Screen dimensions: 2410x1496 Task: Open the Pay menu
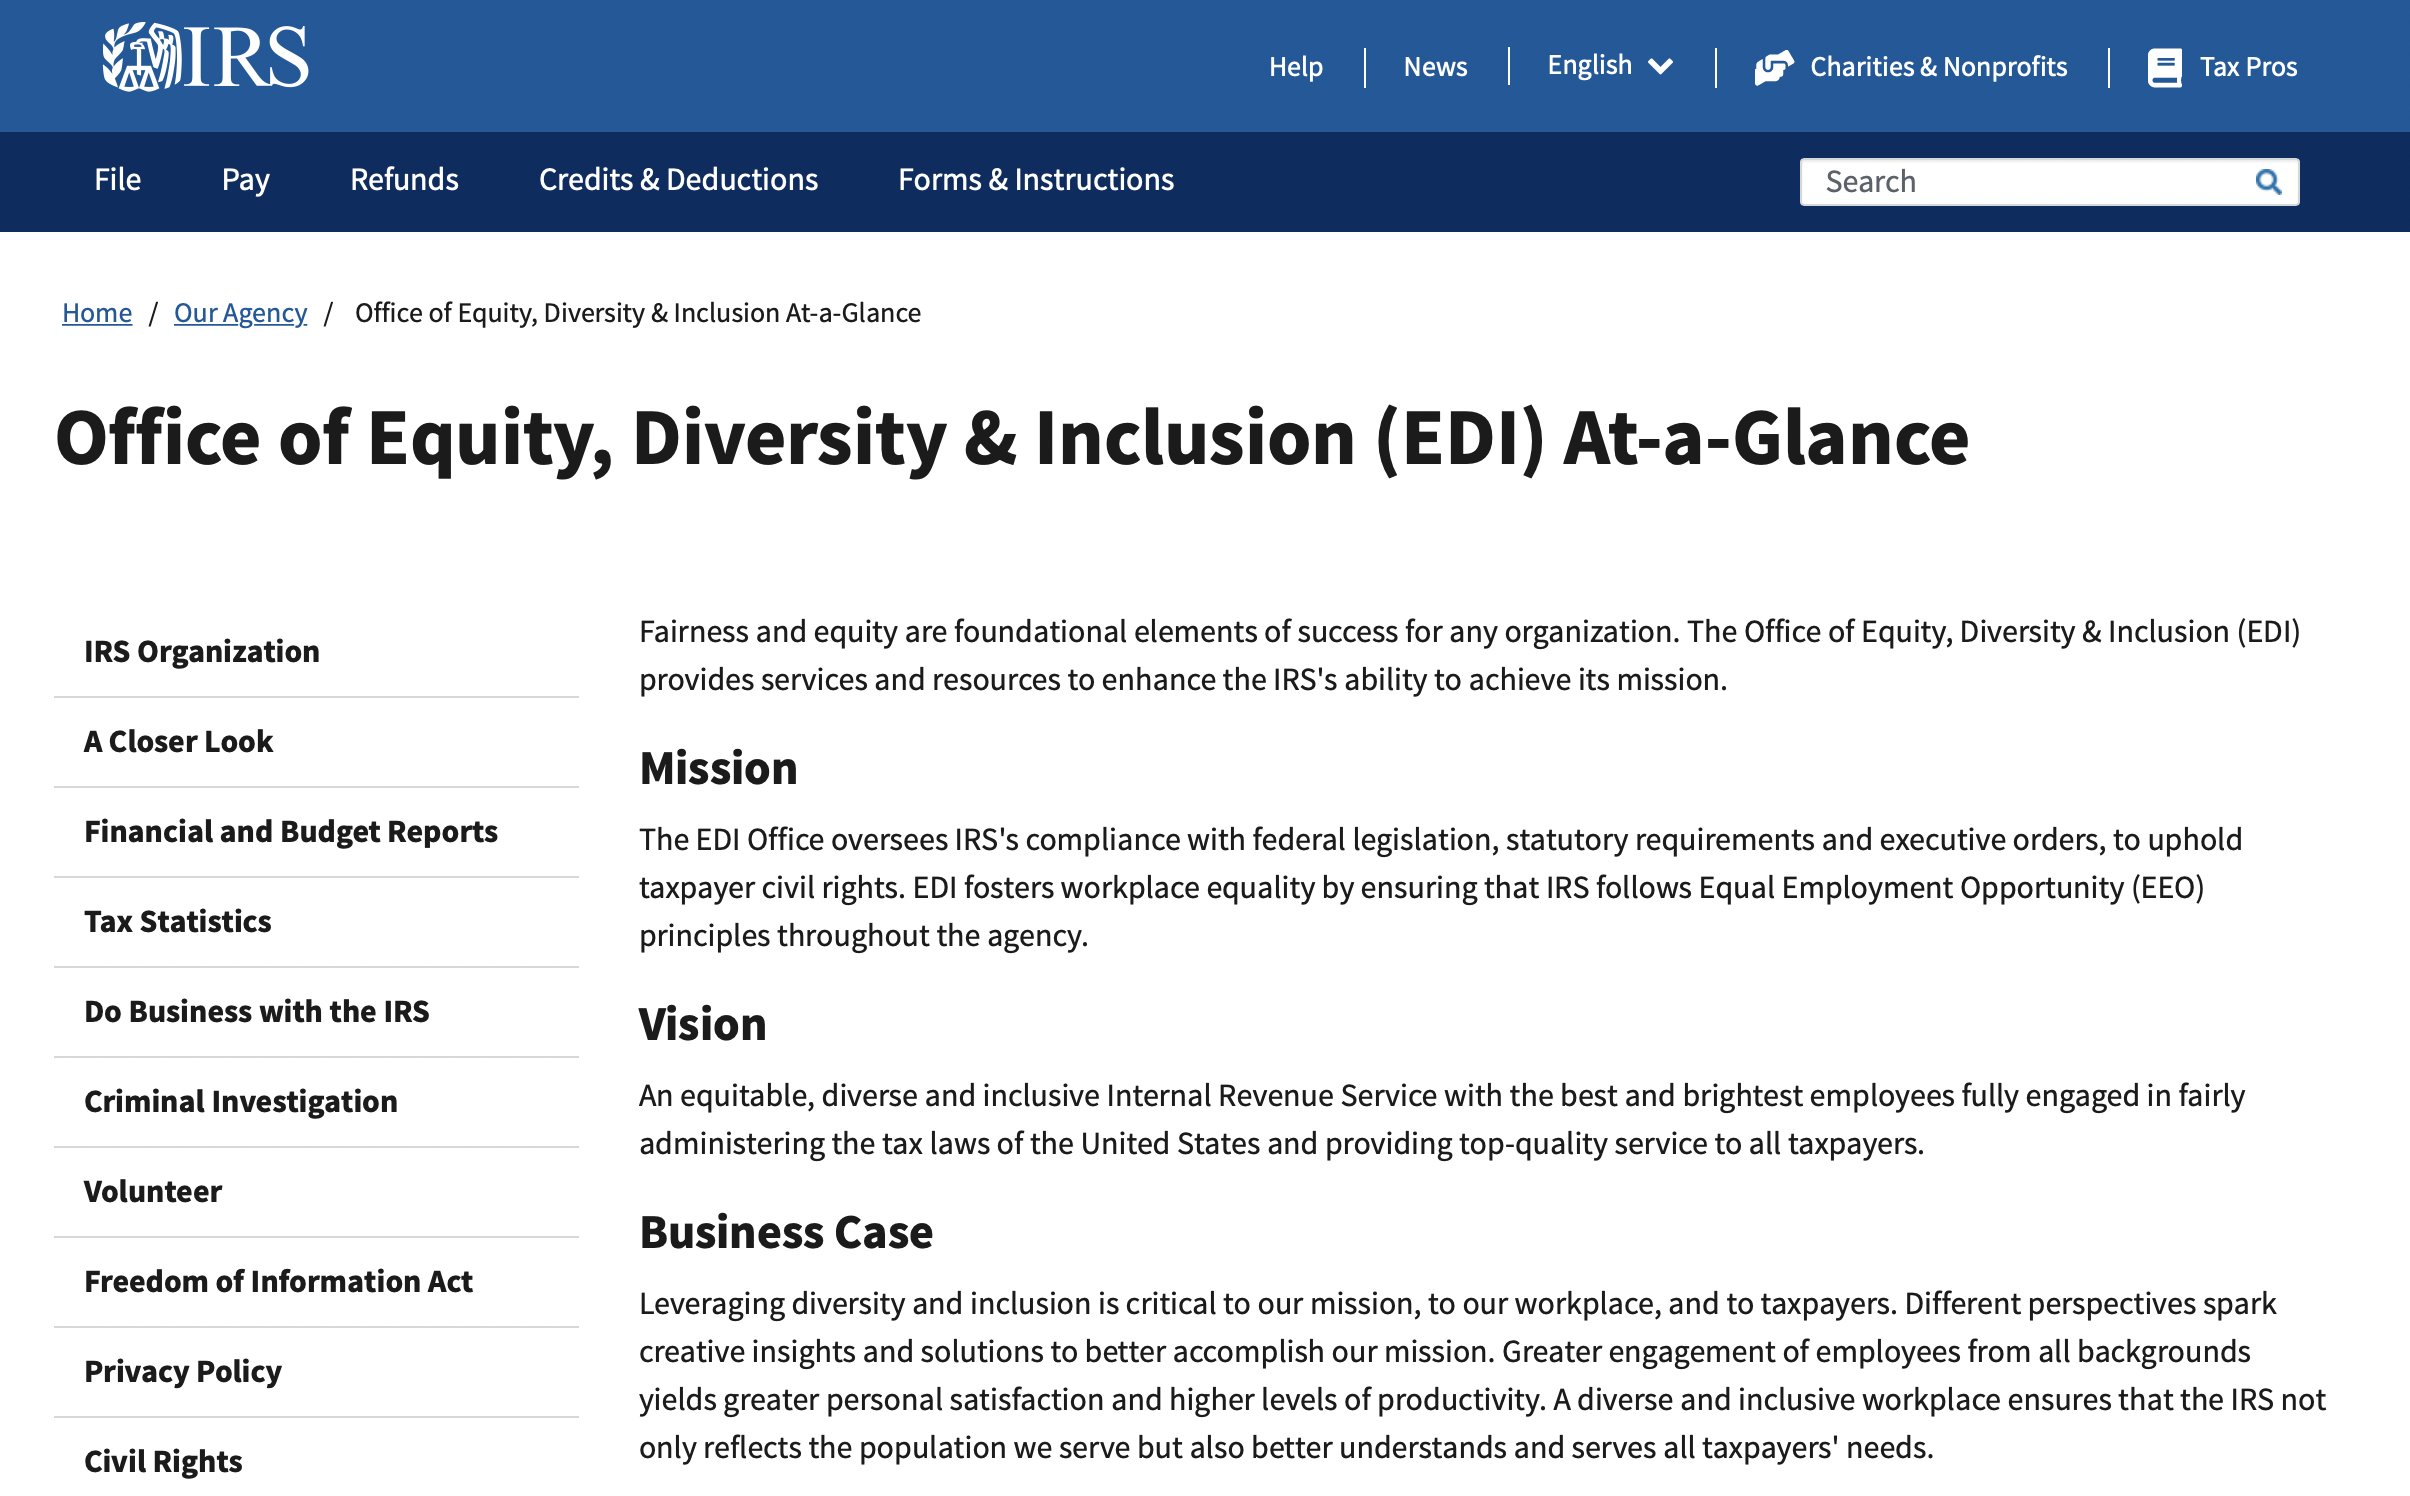245,180
